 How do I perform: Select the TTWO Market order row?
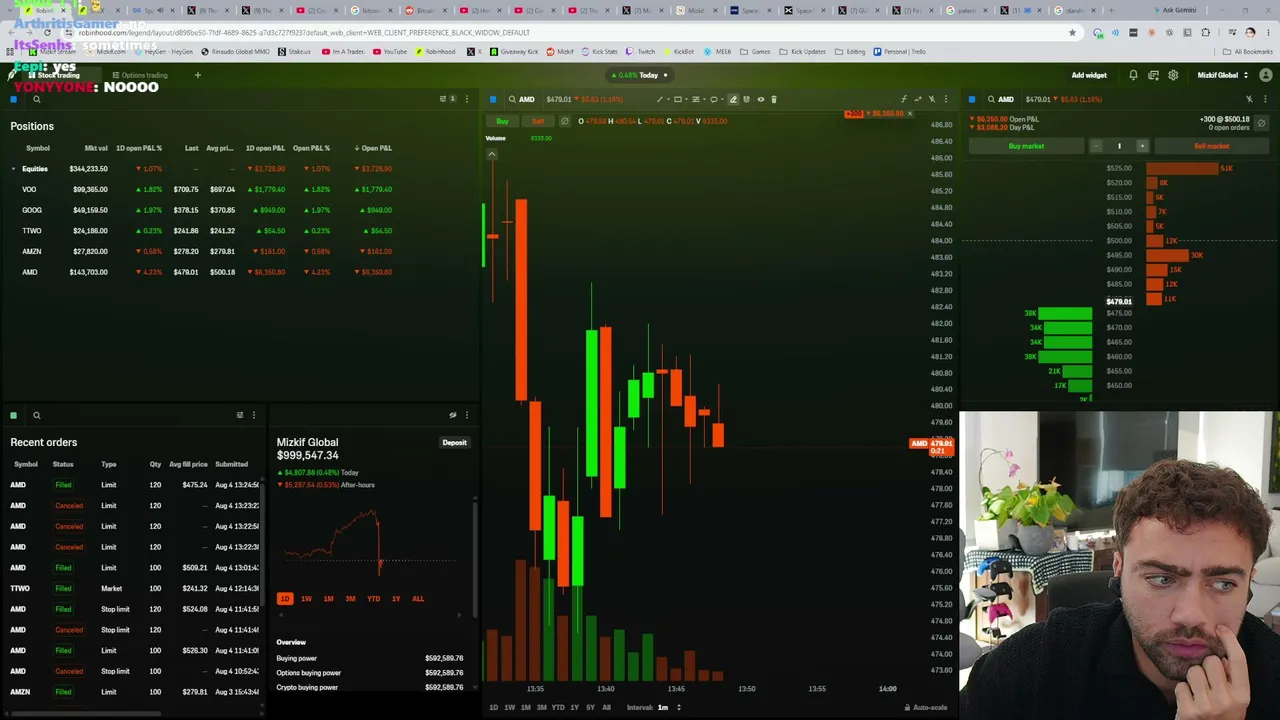coord(135,588)
